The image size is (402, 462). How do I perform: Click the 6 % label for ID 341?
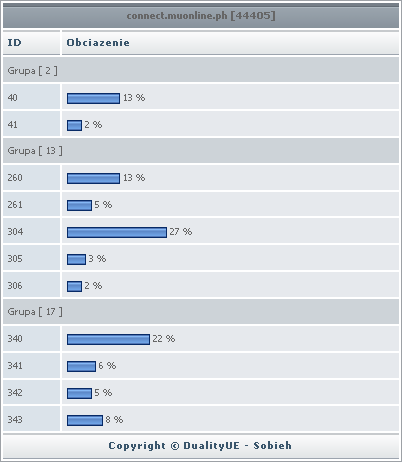coord(107,366)
